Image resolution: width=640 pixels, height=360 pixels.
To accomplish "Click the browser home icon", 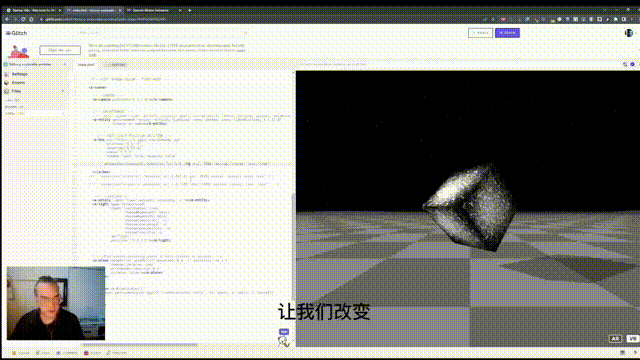I will point(31,19).
